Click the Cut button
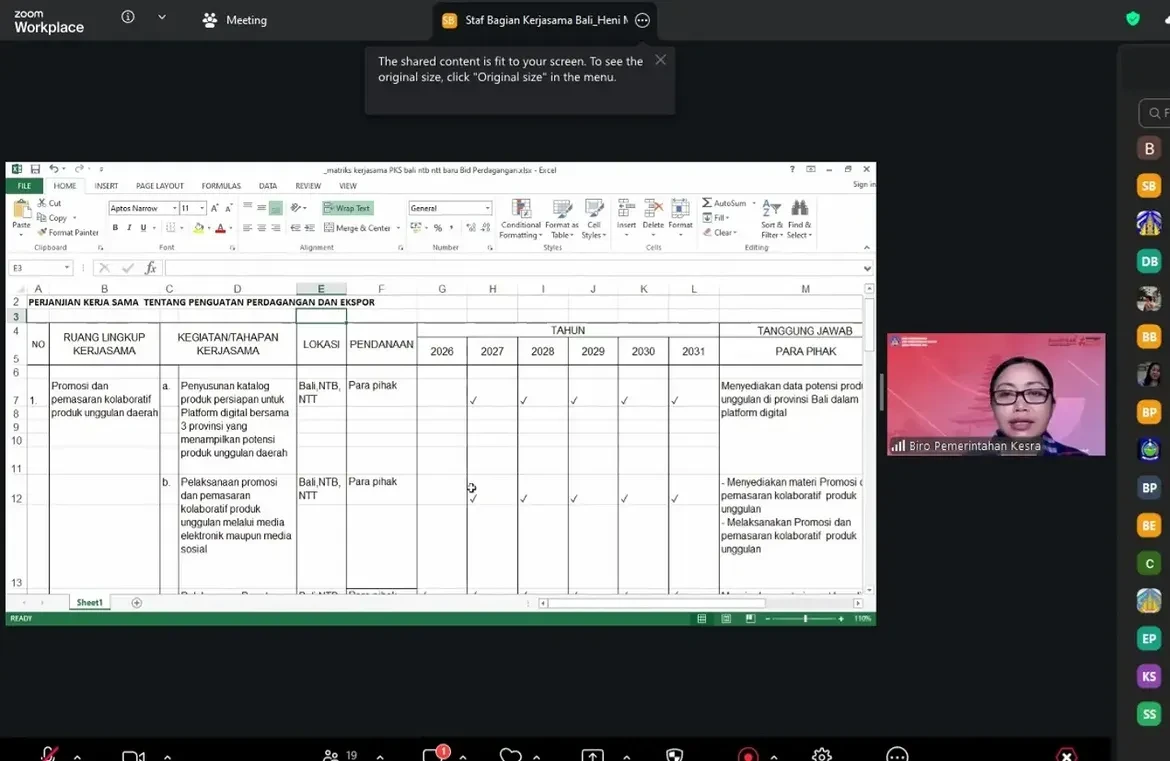1170x761 pixels. (49, 203)
